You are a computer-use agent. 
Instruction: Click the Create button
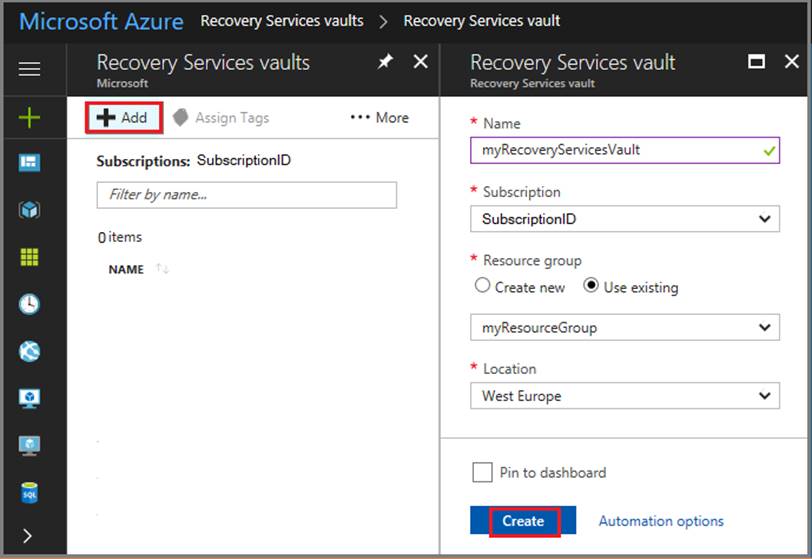524,521
